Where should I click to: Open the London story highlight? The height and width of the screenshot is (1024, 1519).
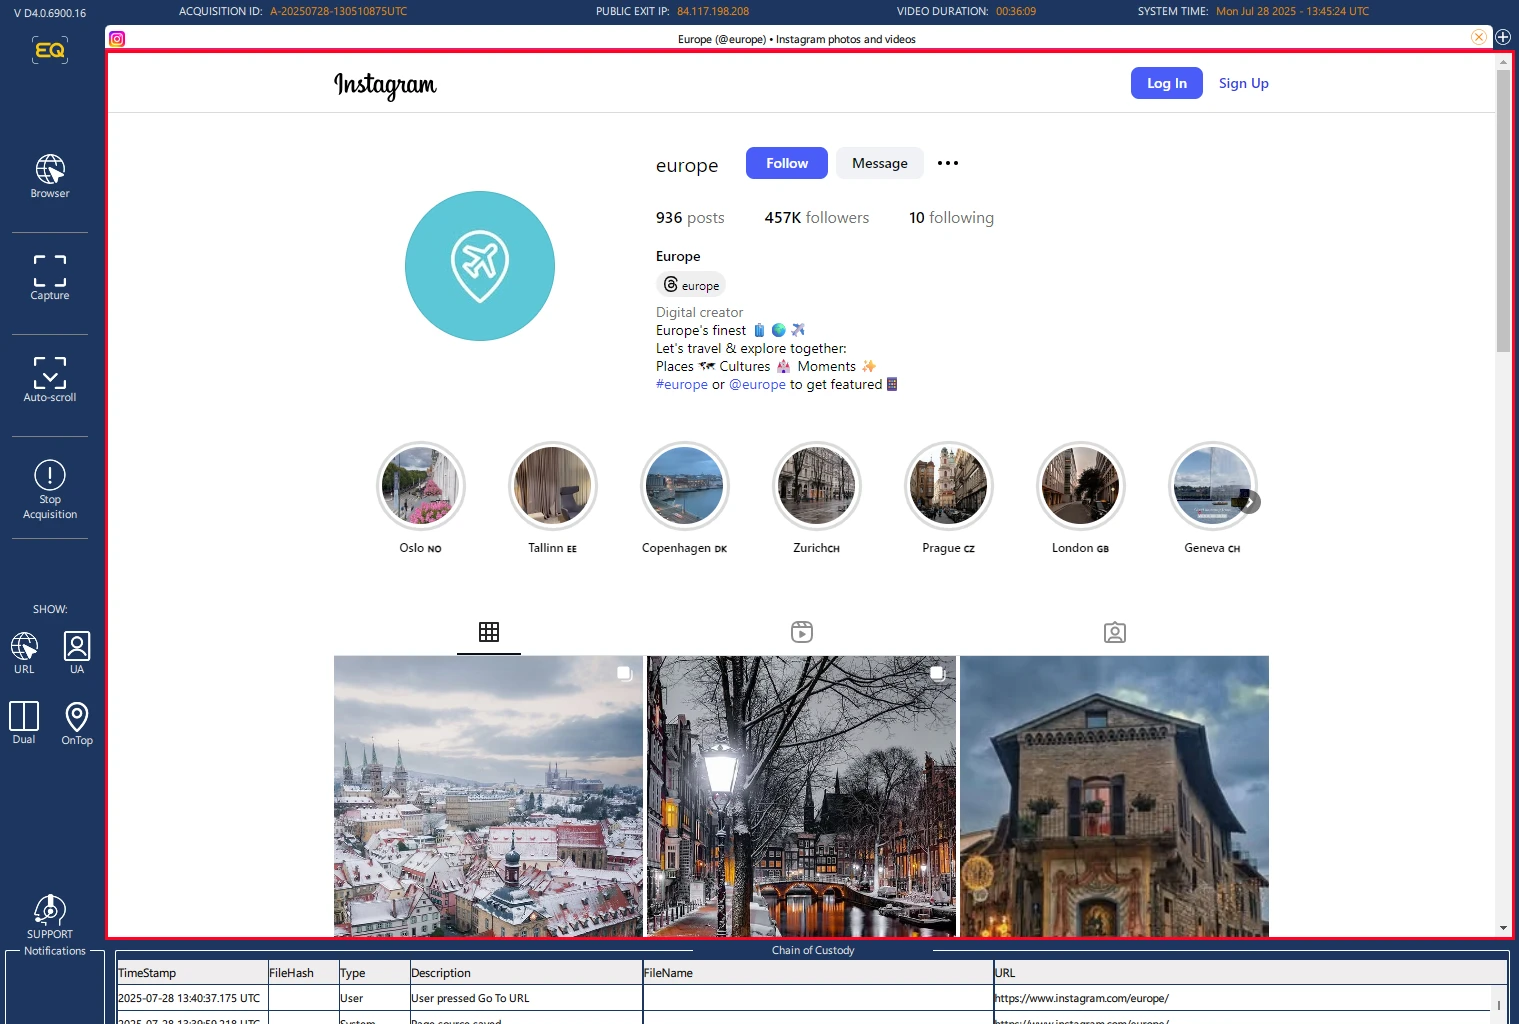point(1081,486)
